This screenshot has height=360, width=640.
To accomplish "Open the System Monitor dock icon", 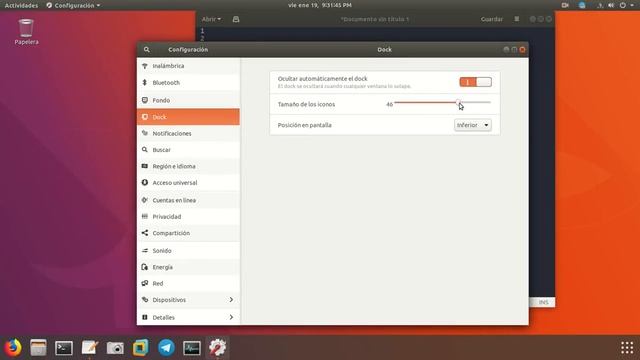I will pos(192,348).
